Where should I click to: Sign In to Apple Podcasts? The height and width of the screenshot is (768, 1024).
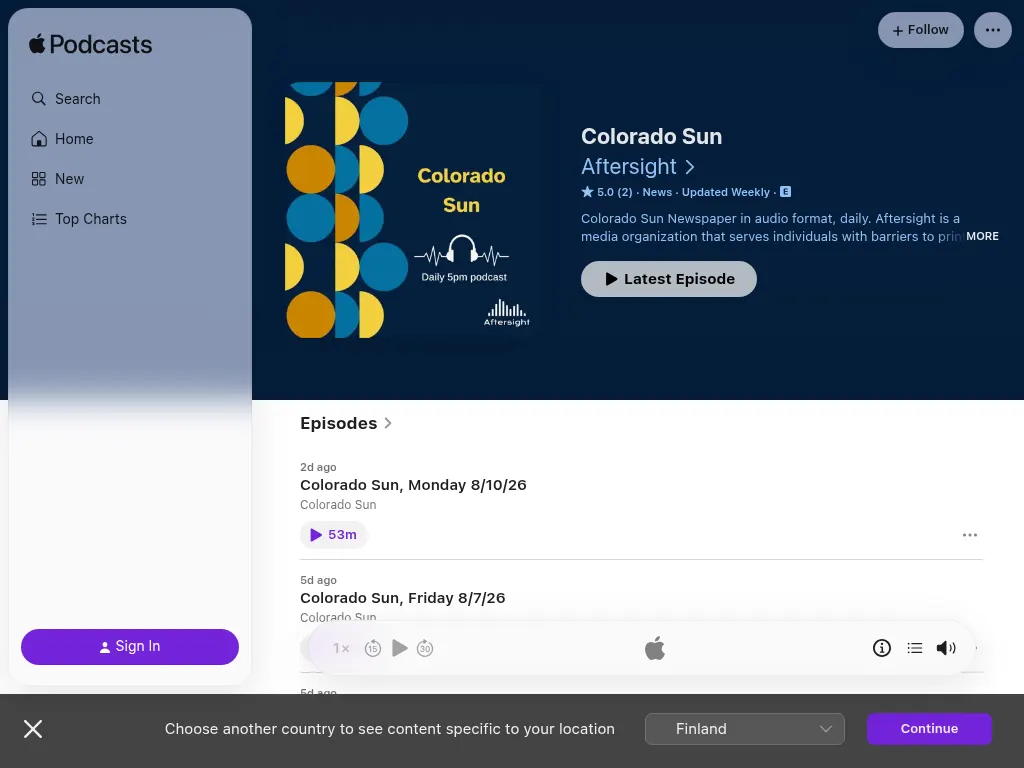tap(130, 647)
